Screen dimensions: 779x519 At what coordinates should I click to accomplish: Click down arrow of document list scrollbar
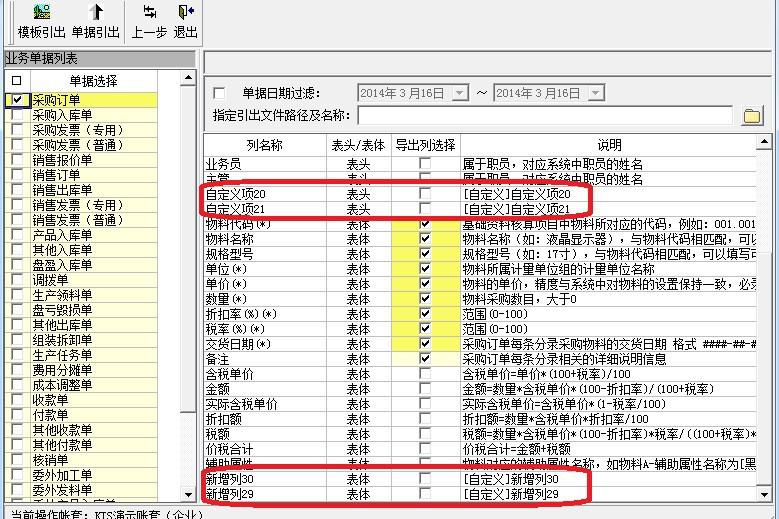click(x=188, y=494)
